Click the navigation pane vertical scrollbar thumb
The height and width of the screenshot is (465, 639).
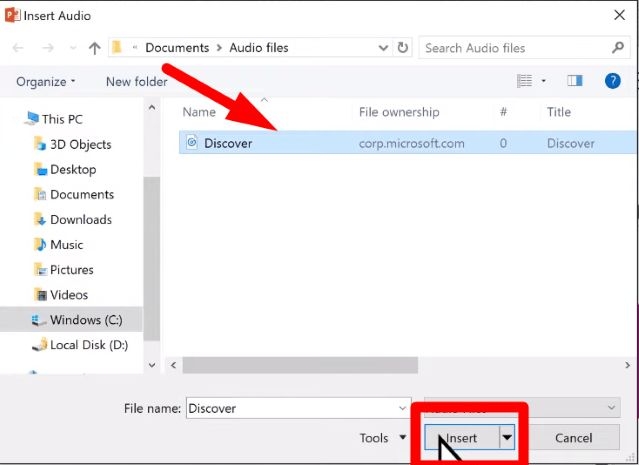click(152, 259)
